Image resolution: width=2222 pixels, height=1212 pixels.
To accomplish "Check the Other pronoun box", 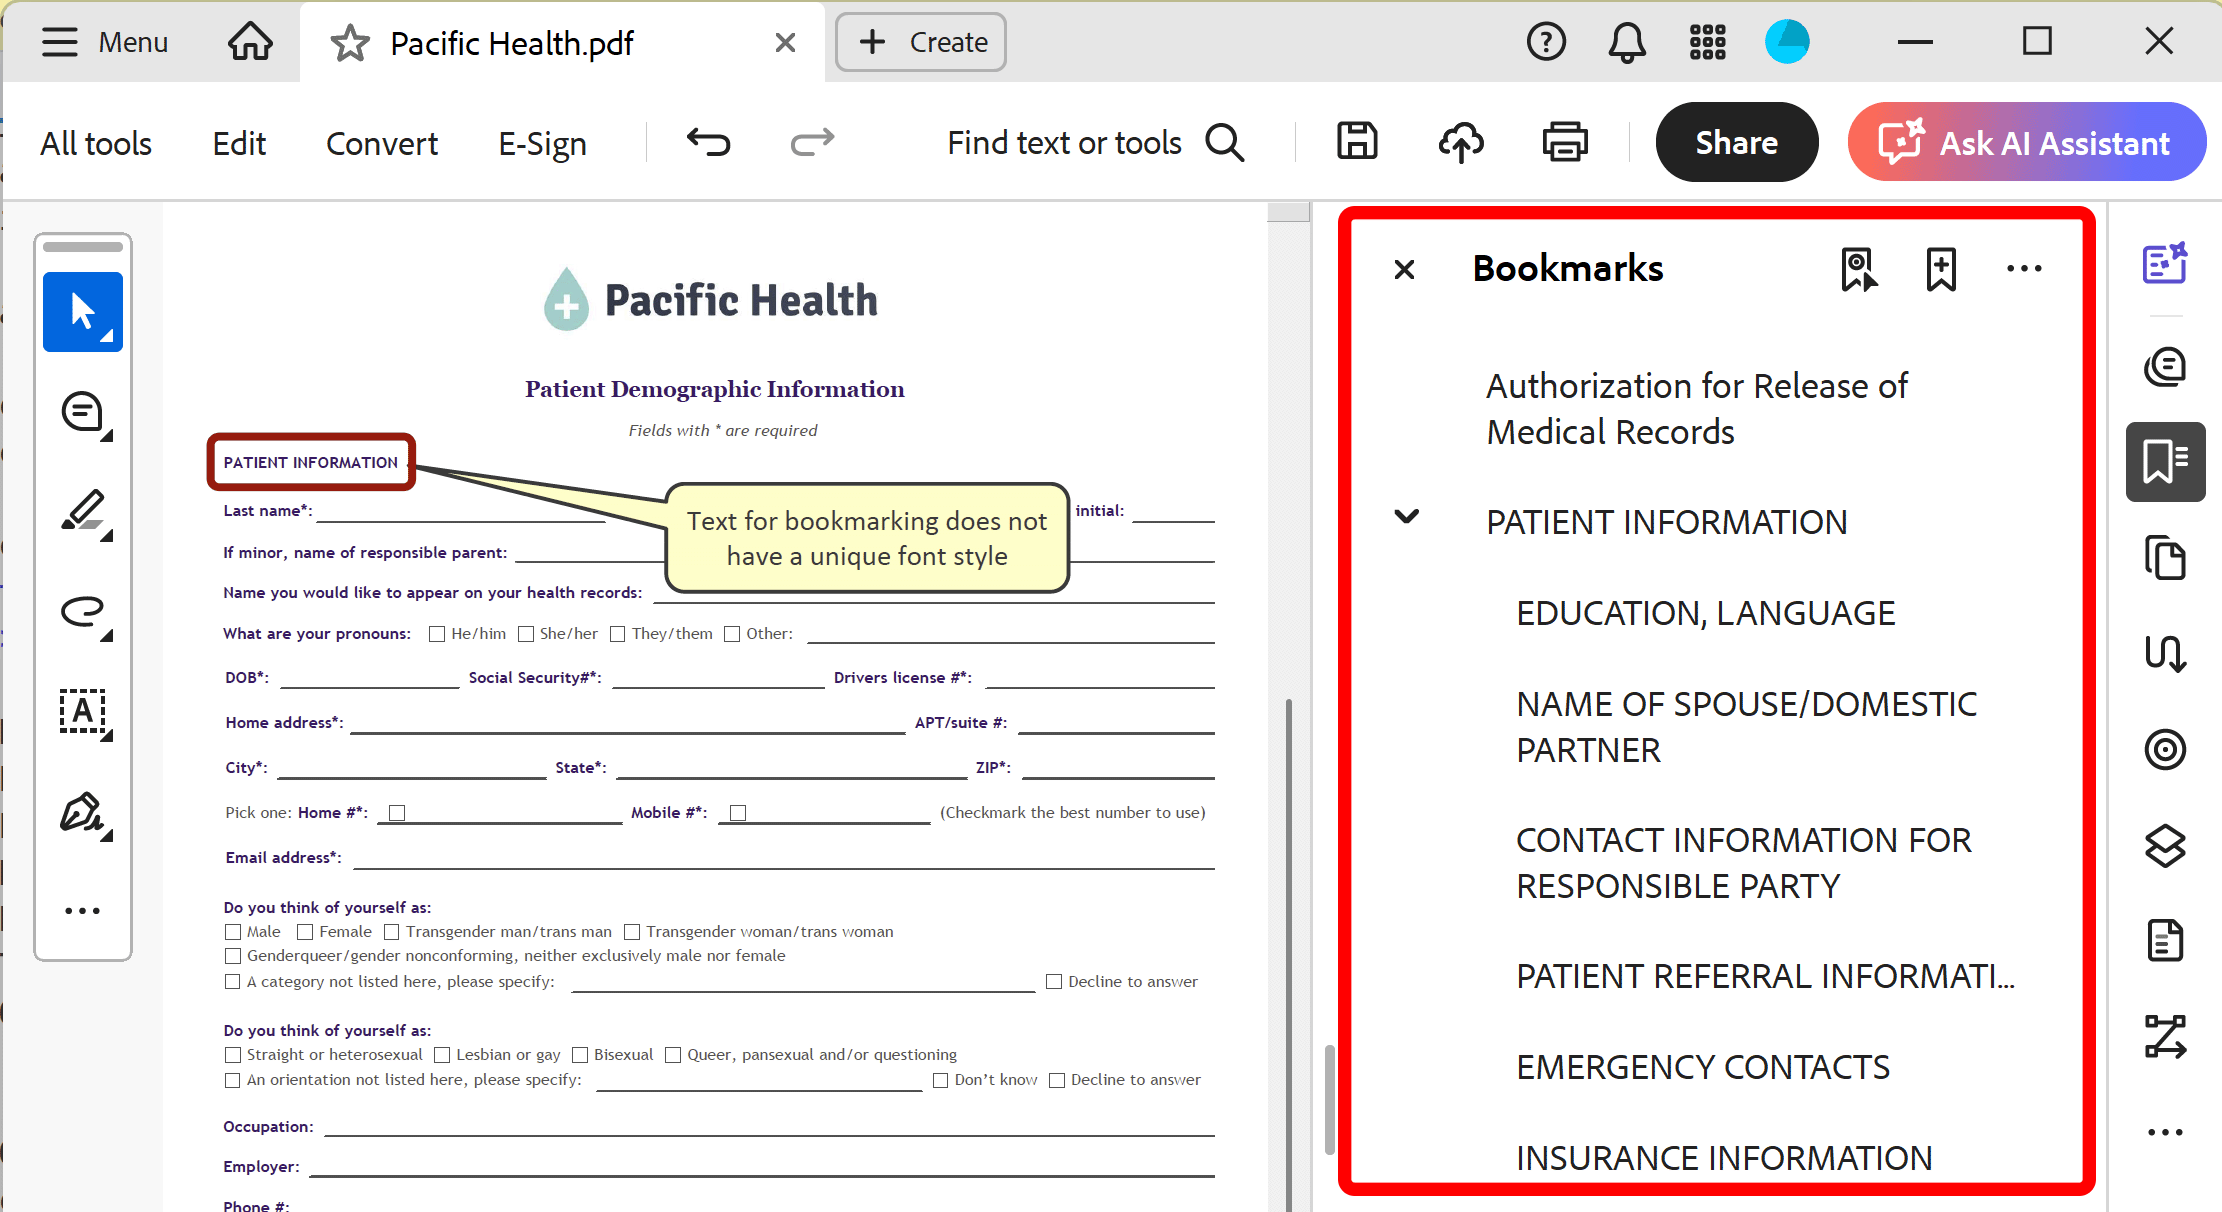I will (x=732, y=634).
